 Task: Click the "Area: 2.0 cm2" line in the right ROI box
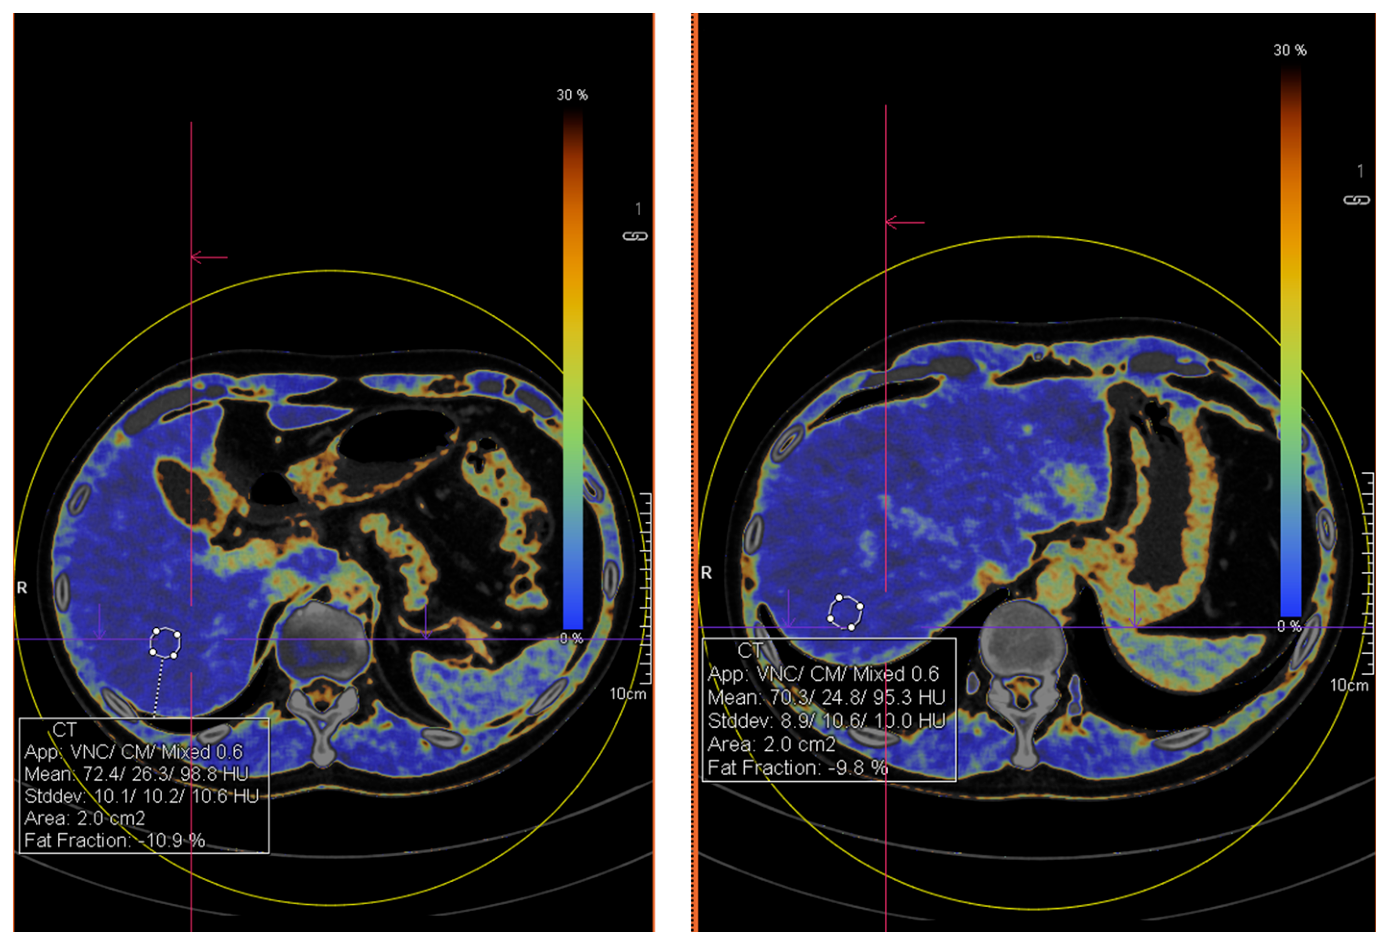click(771, 744)
